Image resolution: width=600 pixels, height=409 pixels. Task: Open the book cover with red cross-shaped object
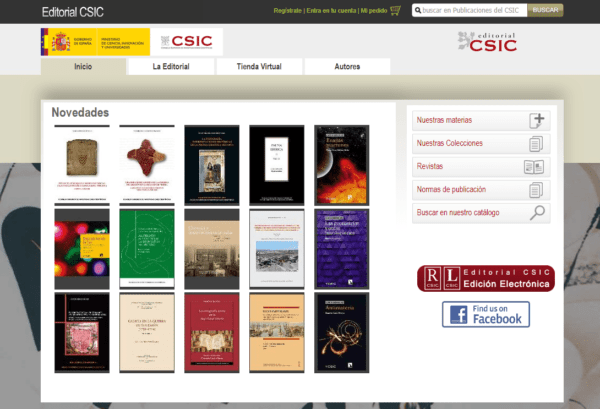pyautogui.click(x=147, y=165)
